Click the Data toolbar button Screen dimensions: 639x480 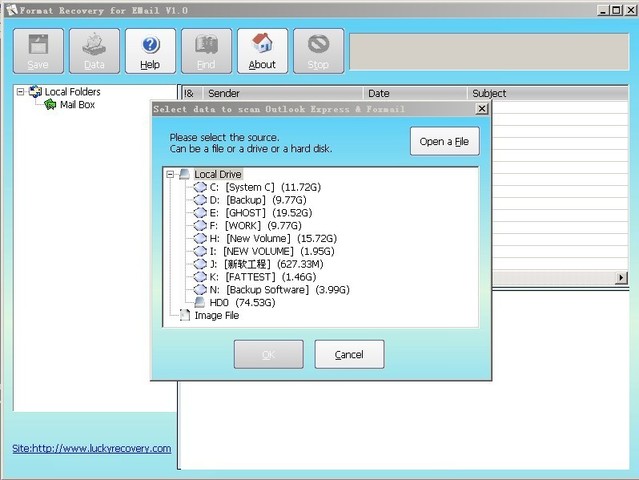click(95, 51)
